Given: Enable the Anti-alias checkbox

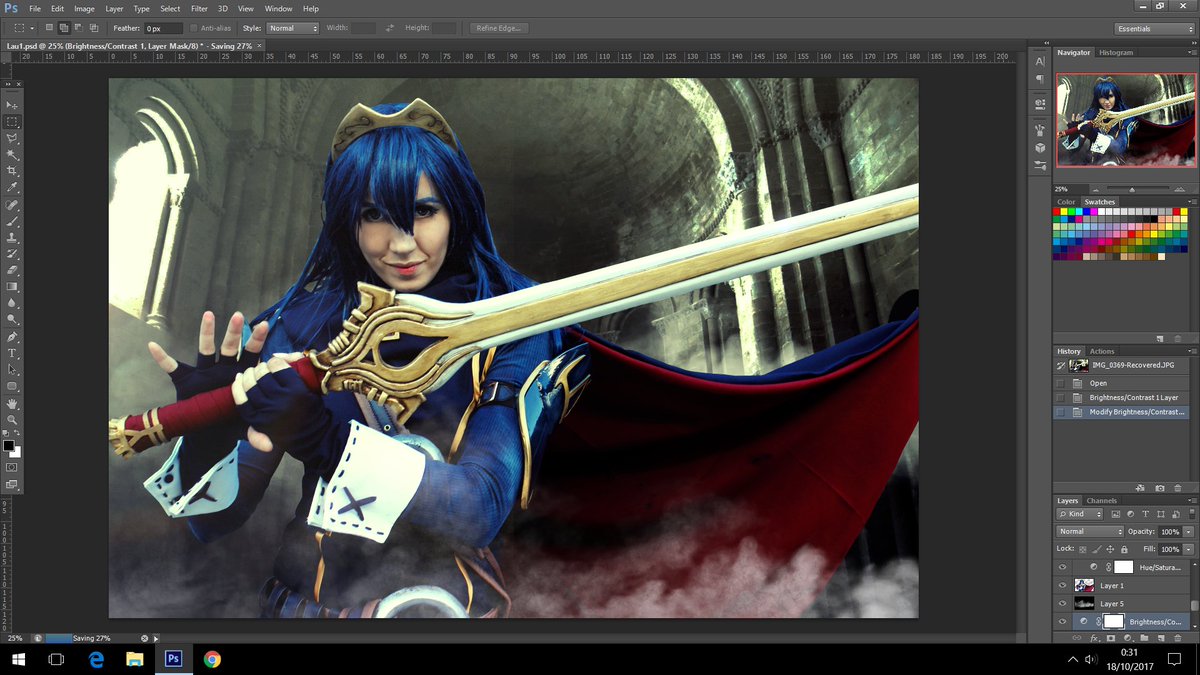Looking at the screenshot, I should coord(194,28).
